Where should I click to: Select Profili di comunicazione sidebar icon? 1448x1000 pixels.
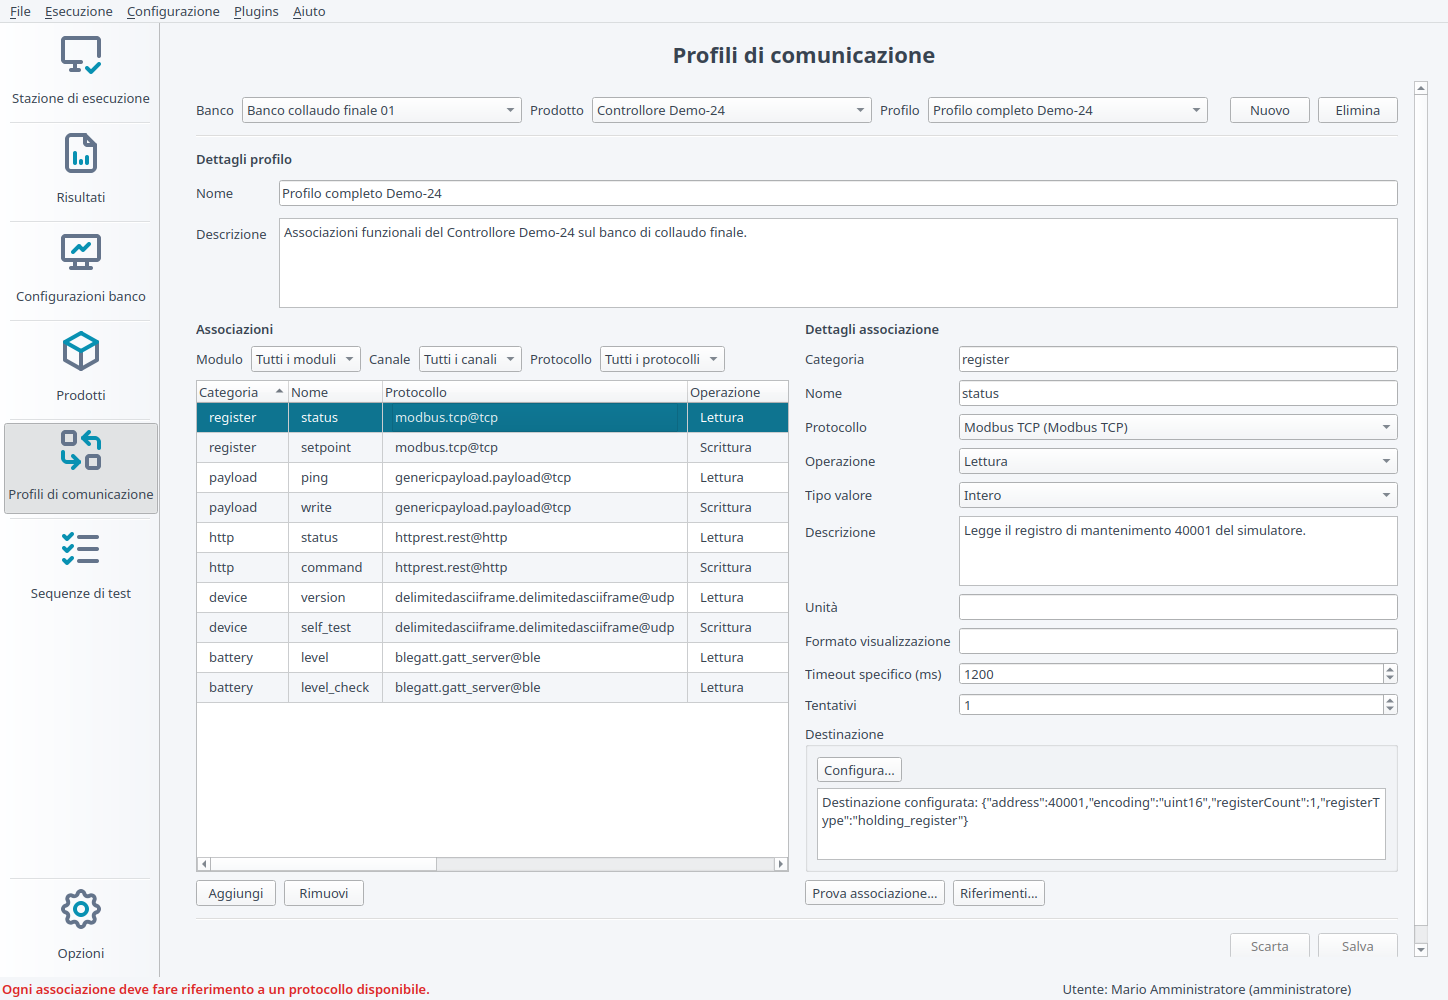coord(81,450)
